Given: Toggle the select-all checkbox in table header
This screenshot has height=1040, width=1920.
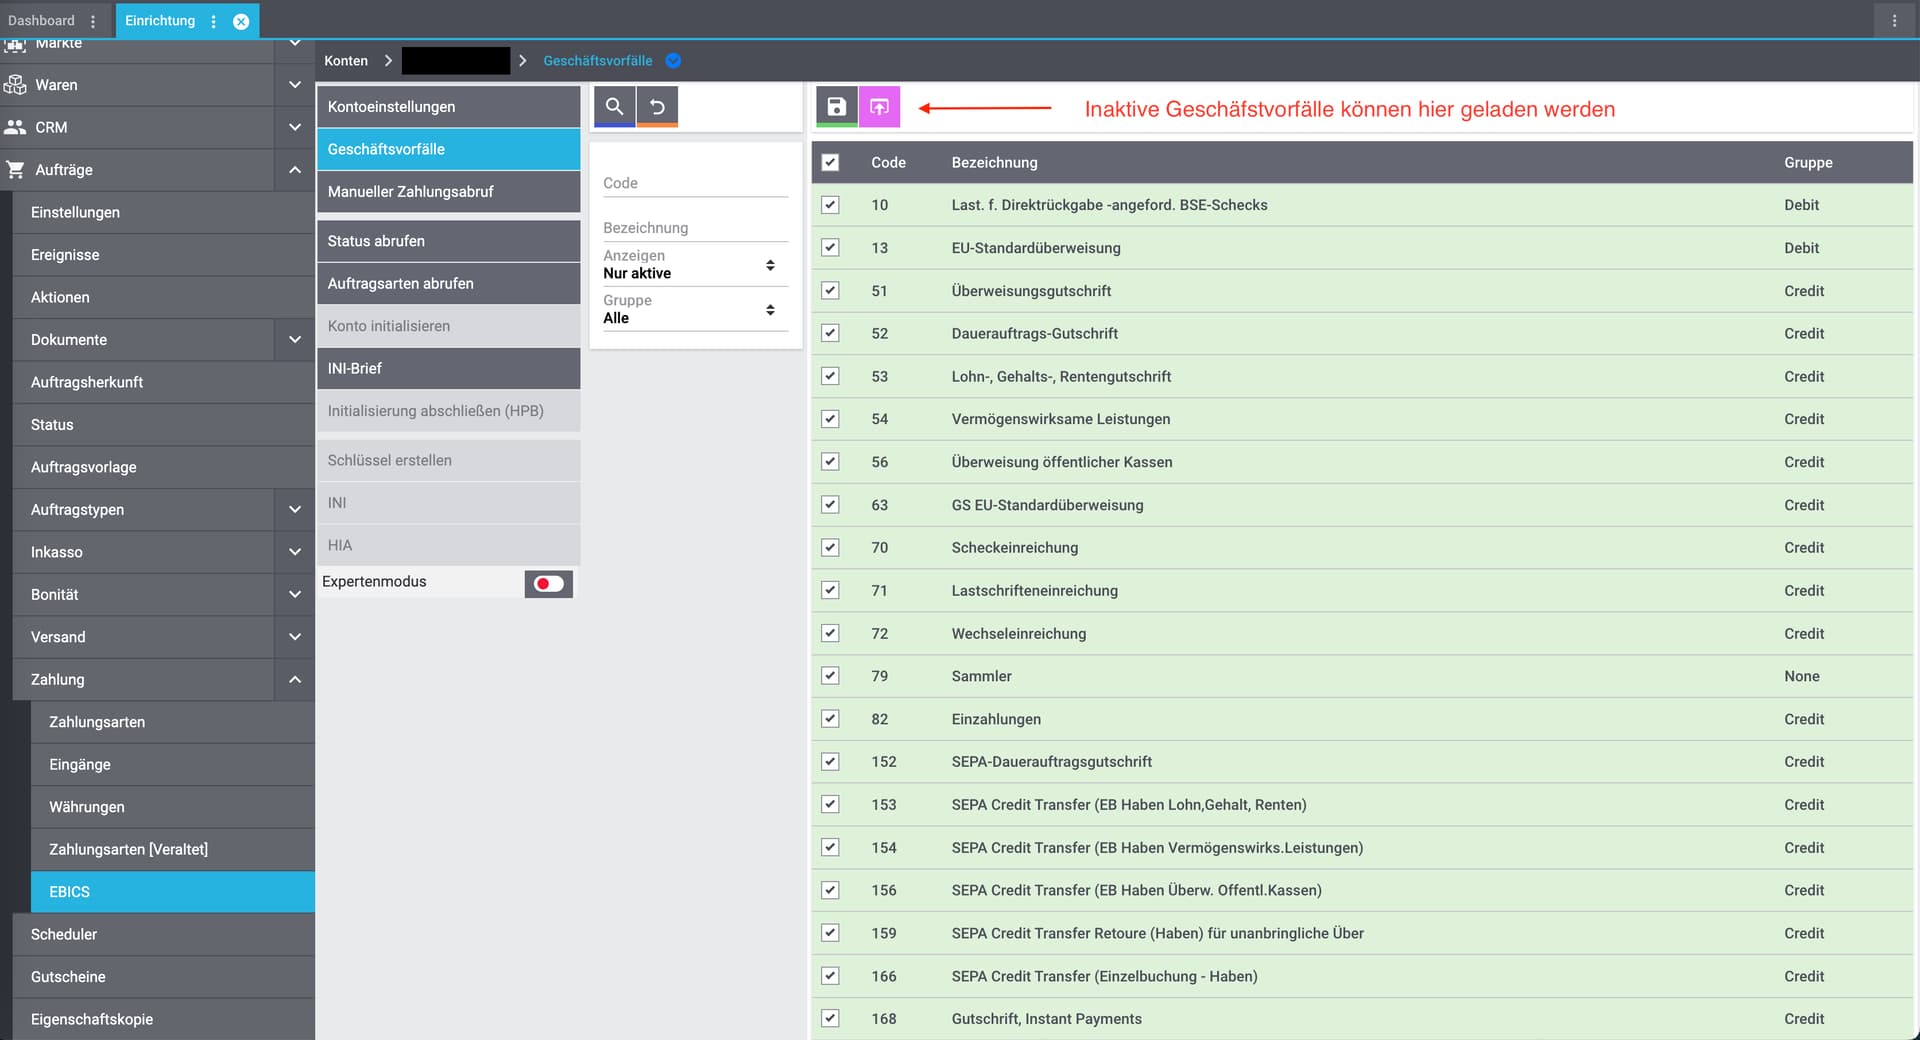Looking at the screenshot, I should point(830,162).
